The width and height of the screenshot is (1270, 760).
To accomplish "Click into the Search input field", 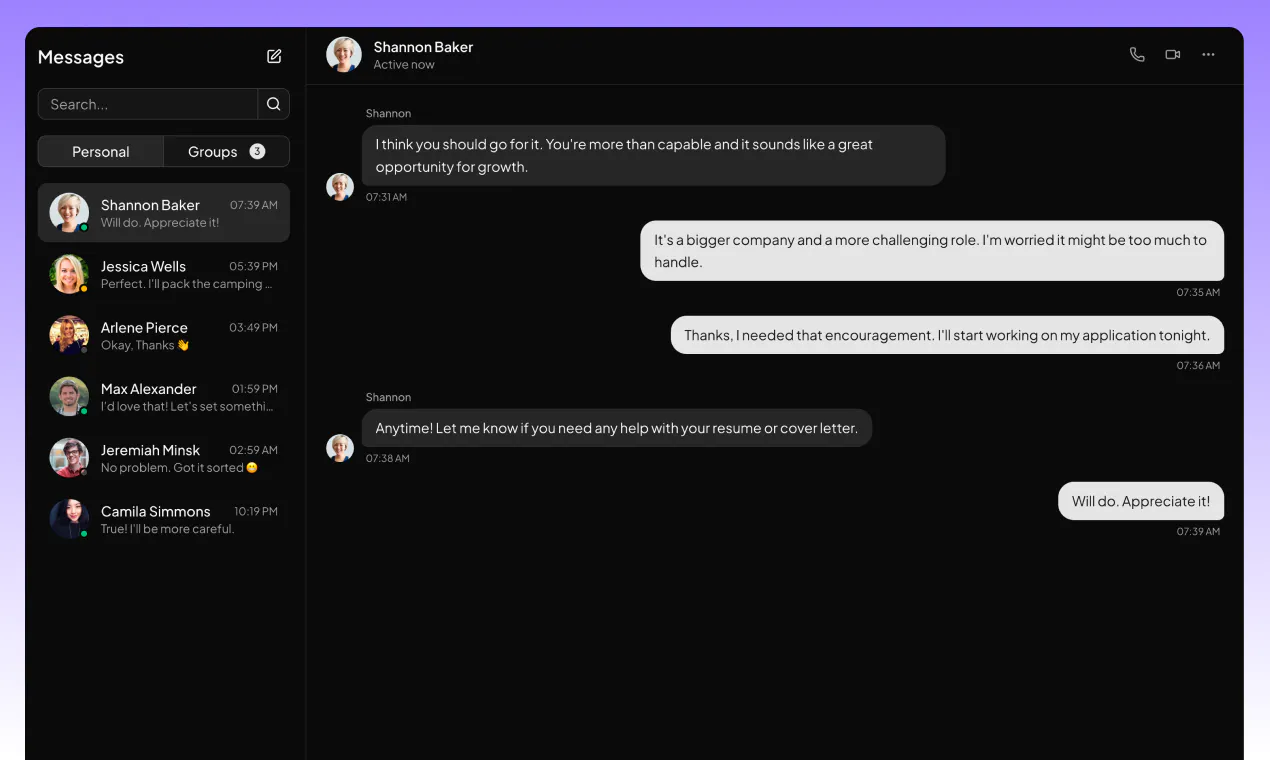I will [148, 104].
